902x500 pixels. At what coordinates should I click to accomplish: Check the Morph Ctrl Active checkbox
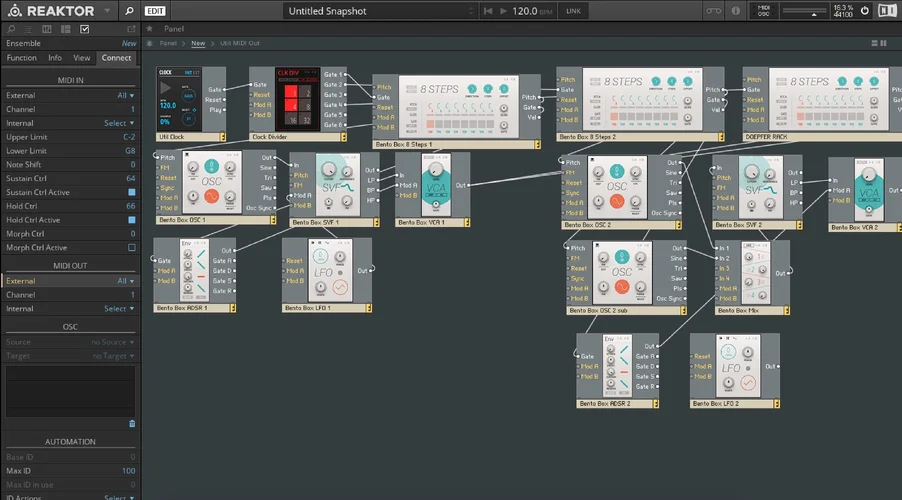click(131, 247)
